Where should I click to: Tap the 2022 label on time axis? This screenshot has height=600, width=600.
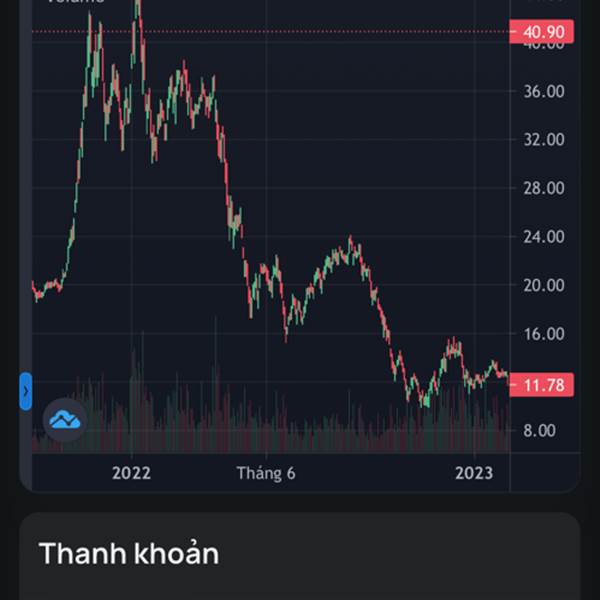131,473
